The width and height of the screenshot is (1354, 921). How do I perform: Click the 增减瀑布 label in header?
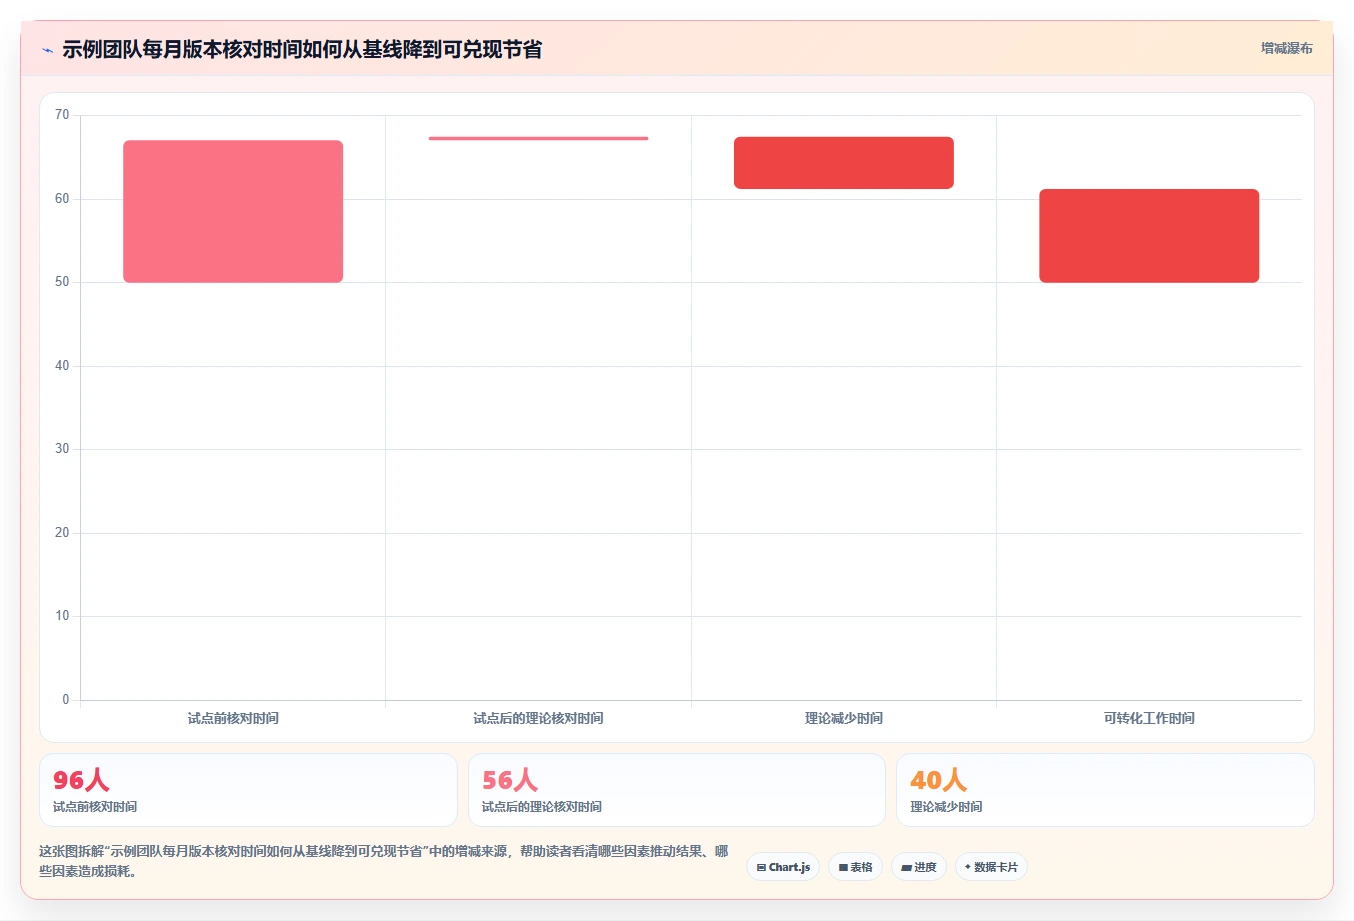pyautogui.click(x=1286, y=48)
